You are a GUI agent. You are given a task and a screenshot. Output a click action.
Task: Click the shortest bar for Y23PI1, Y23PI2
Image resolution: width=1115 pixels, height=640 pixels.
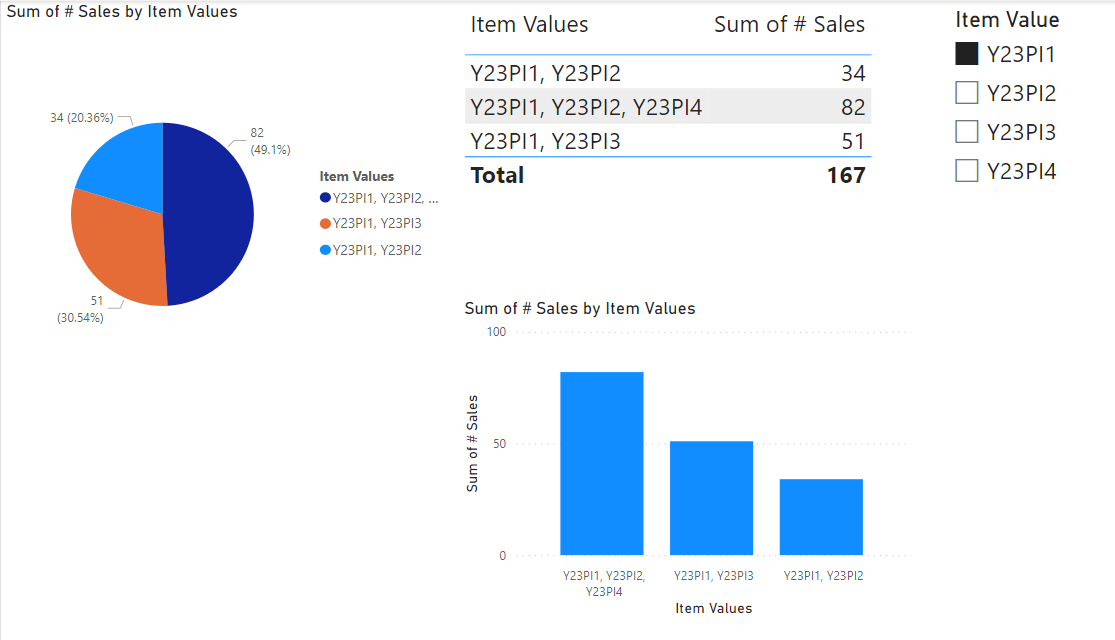821,517
